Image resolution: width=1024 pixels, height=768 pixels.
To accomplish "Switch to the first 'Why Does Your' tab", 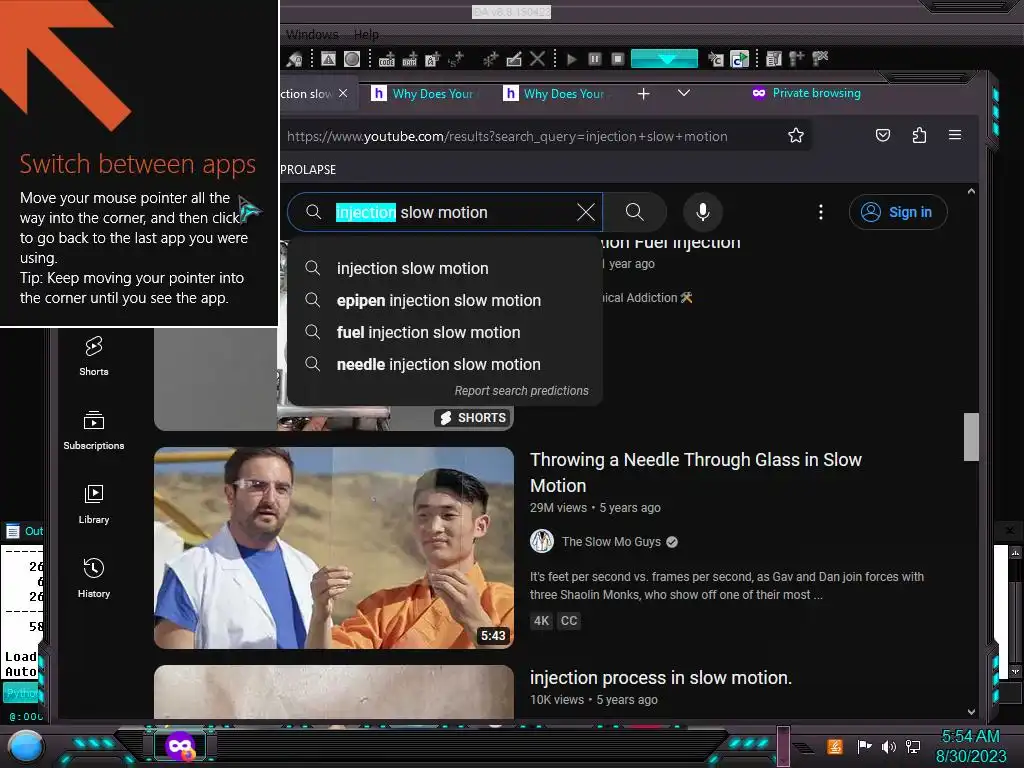I will tap(424, 93).
